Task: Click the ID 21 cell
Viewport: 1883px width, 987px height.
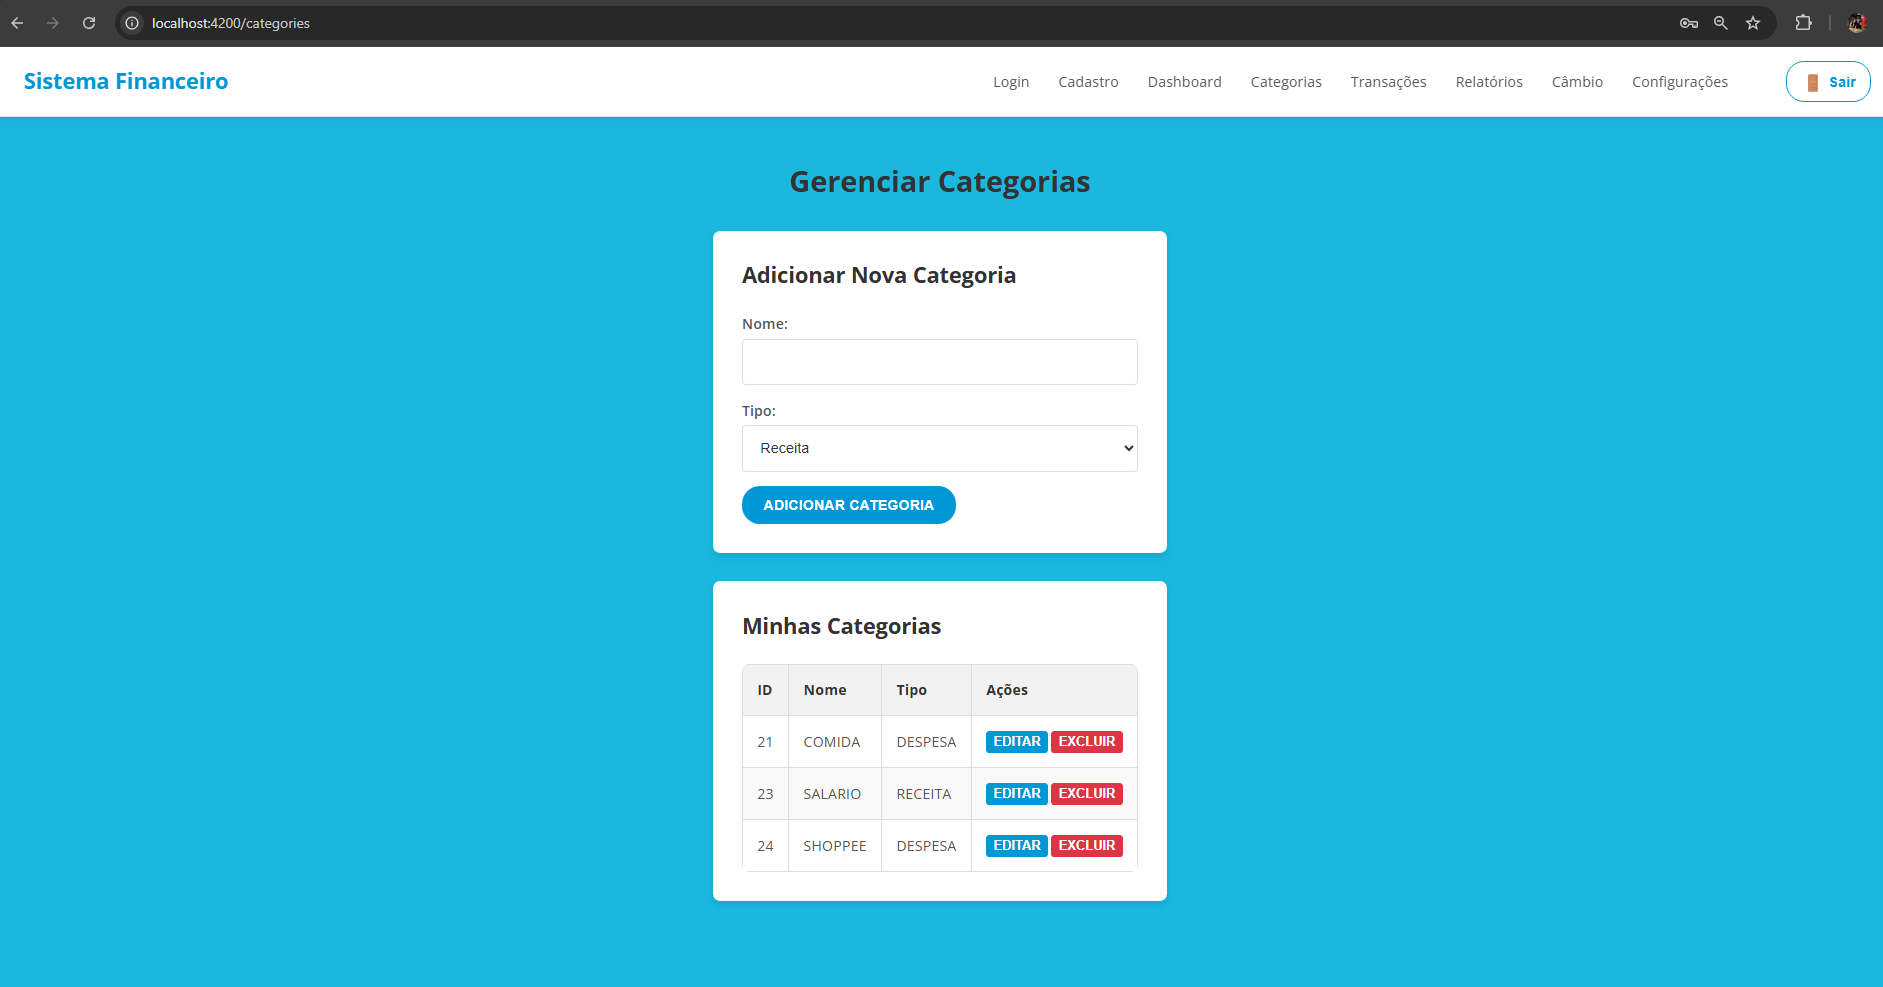Action: (765, 742)
